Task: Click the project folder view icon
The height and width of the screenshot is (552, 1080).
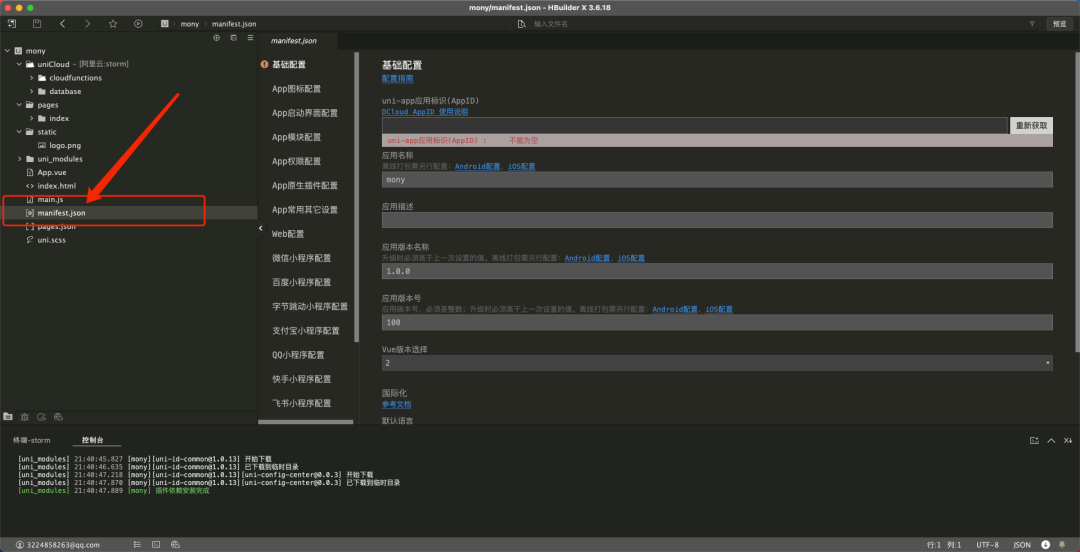Action: (8, 416)
